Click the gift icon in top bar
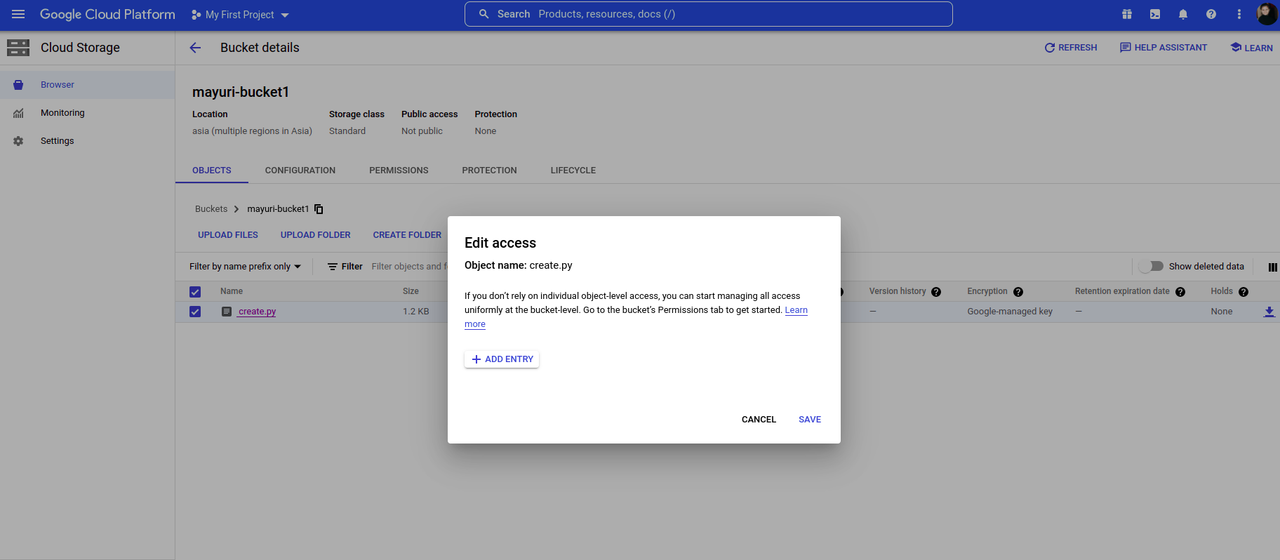This screenshot has height=560, width=1280. (1127, 15)
